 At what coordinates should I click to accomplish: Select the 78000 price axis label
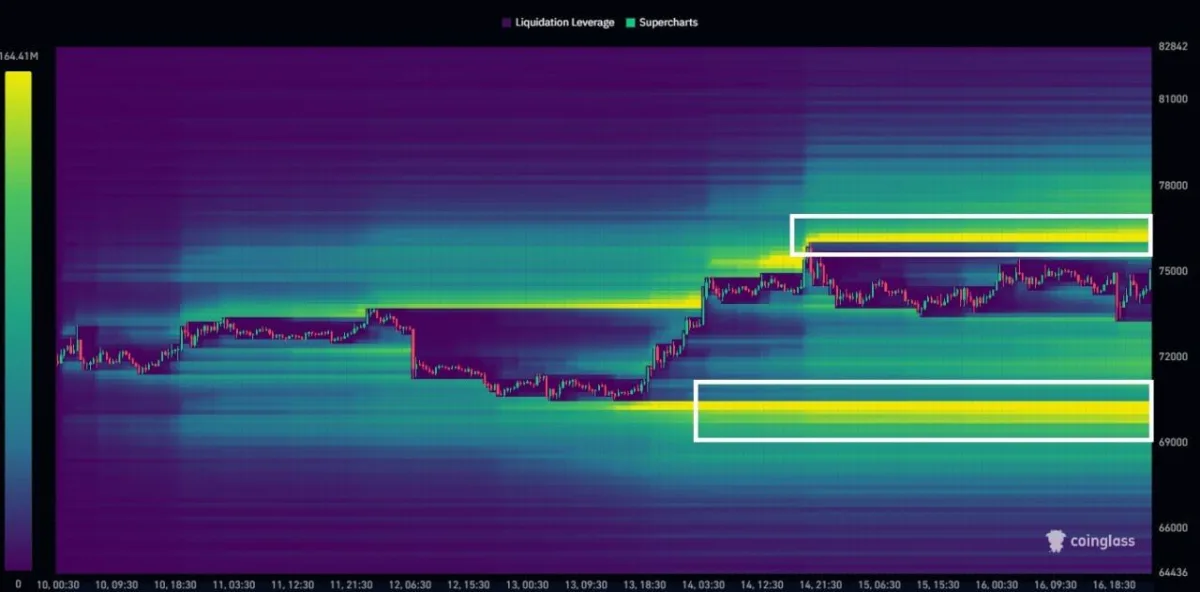click(x=1174, y=185)
